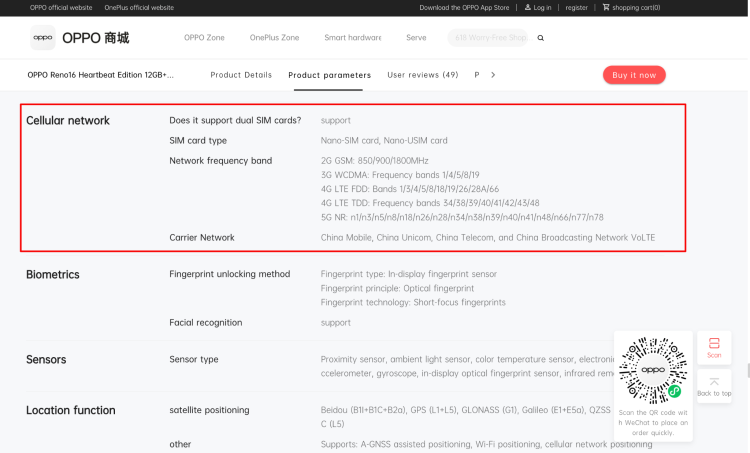Screen dimensions: 750x453
Task: Click 'Does it support dual SIM cards?' label
Action: (235, 121)
